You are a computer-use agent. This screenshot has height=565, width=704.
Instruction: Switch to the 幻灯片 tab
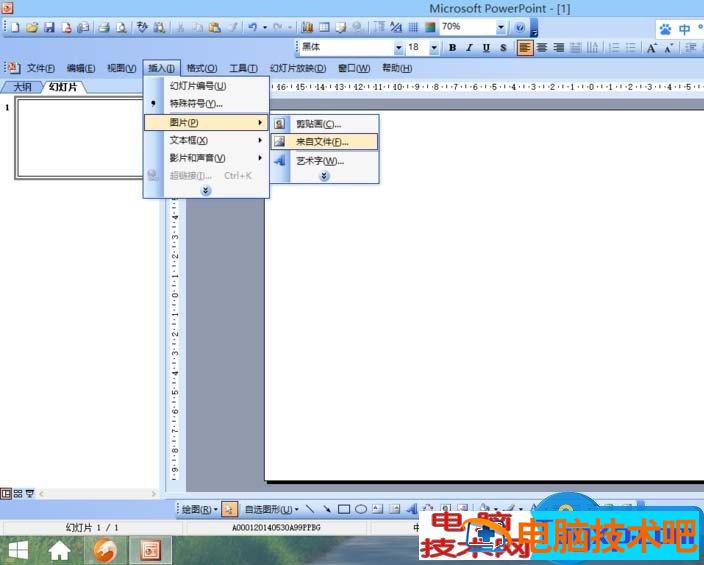[x=63, y=87]
